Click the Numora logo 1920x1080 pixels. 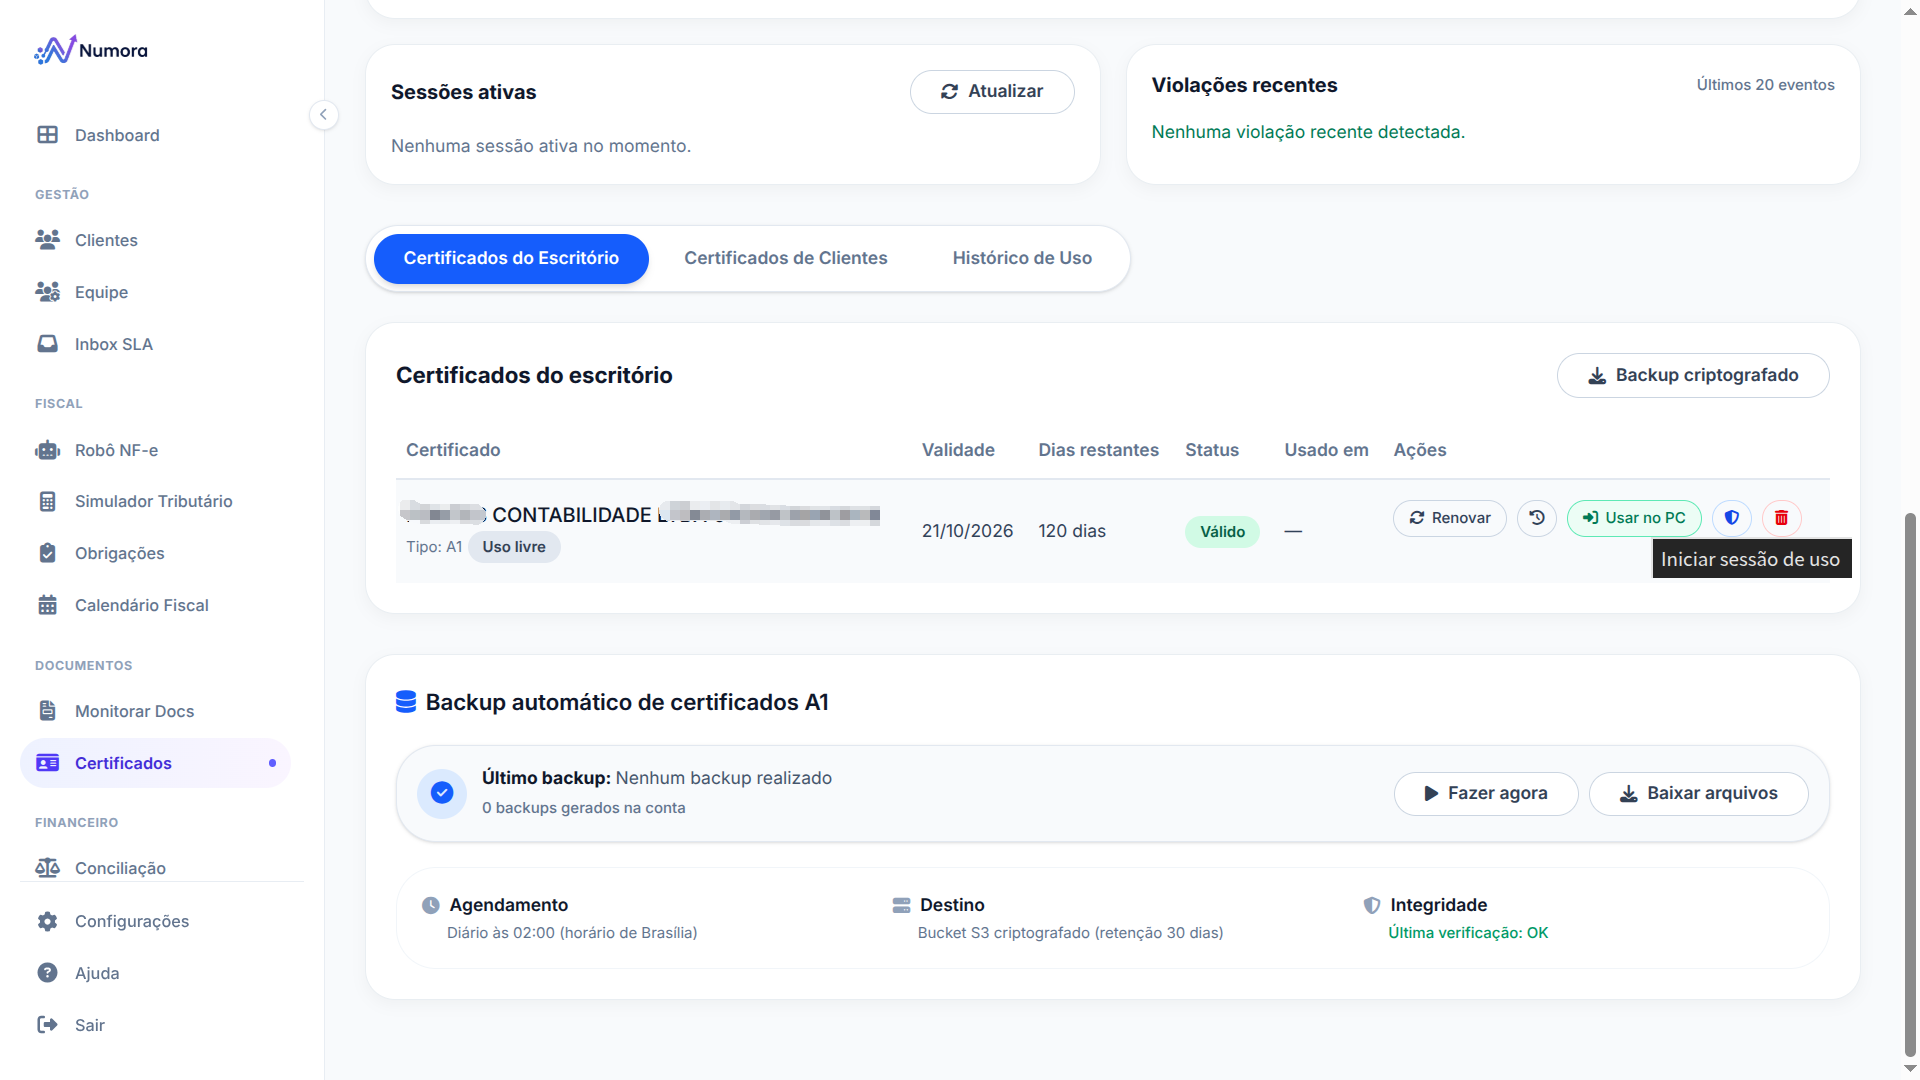(x=91, y=50)
